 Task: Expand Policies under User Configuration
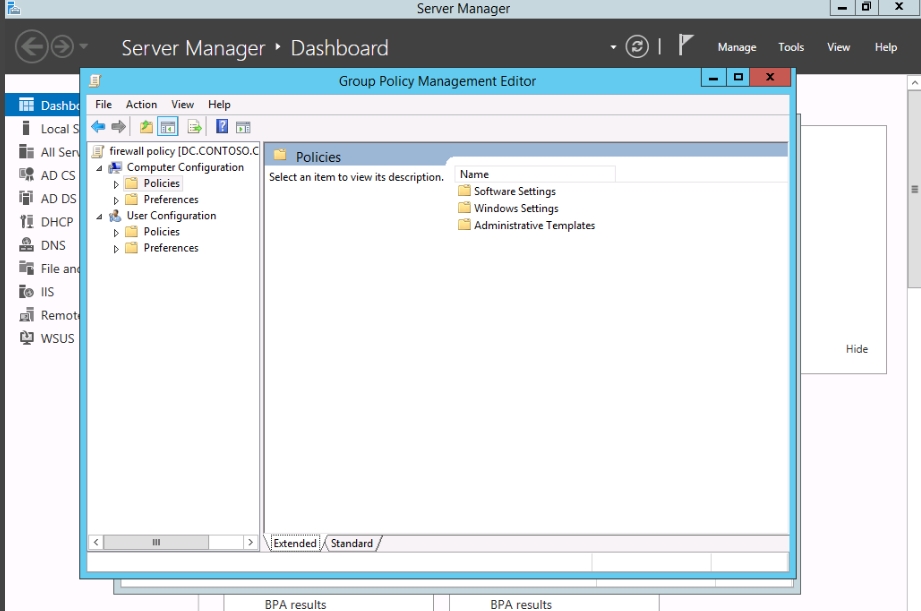pos(116,232)
